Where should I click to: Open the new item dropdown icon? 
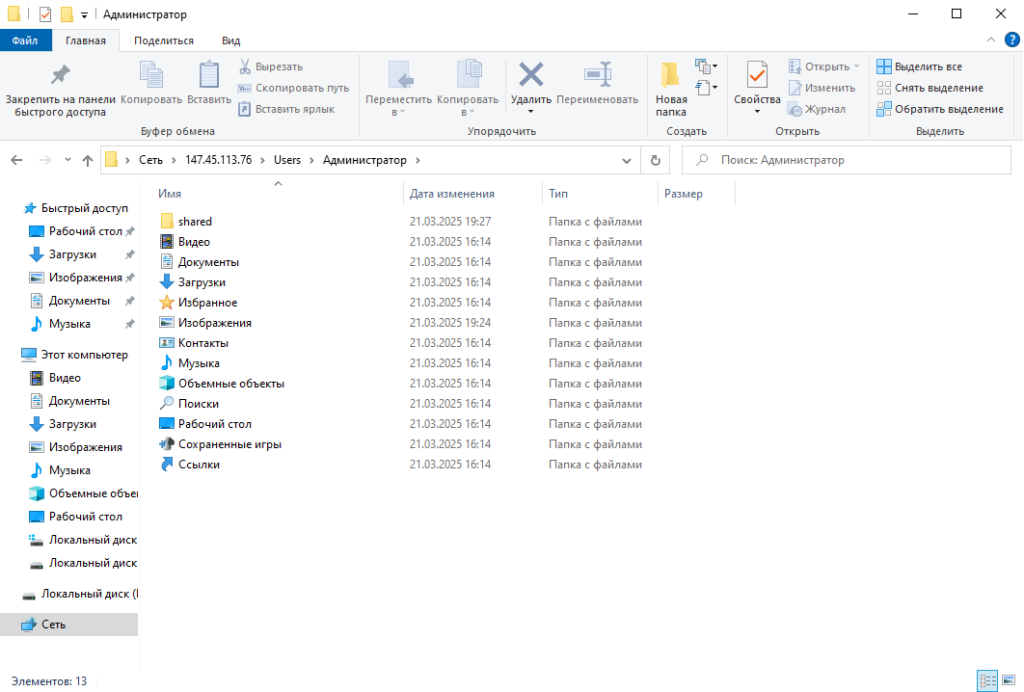(706, 66)
